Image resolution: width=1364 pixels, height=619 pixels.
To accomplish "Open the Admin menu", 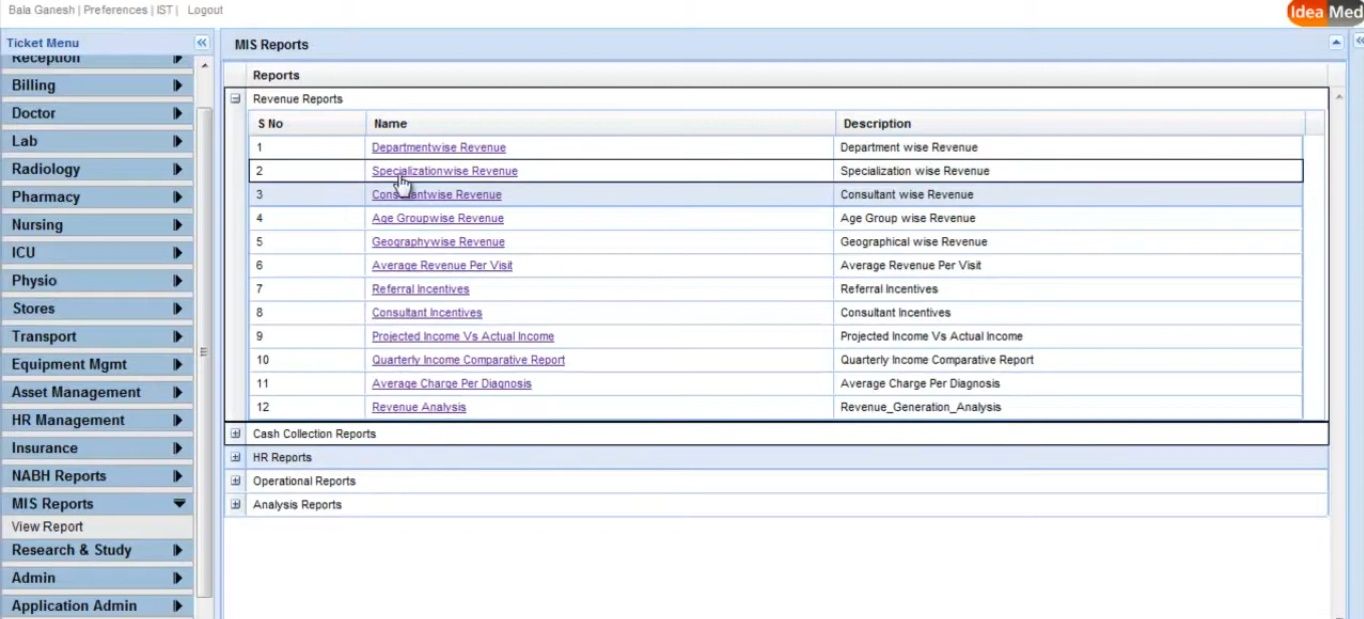I will (x=97, y=578).
